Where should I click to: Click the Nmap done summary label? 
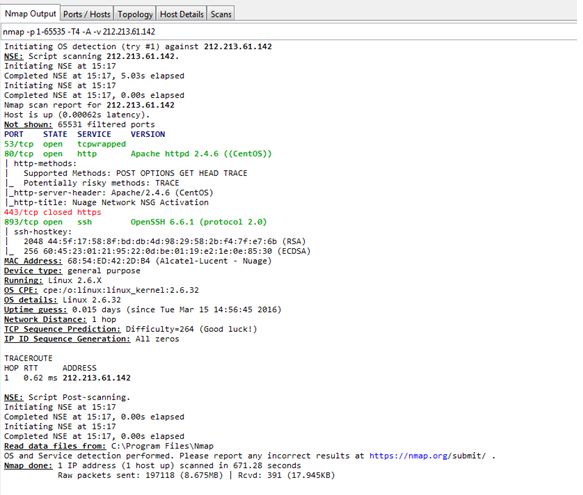[28, 465]
